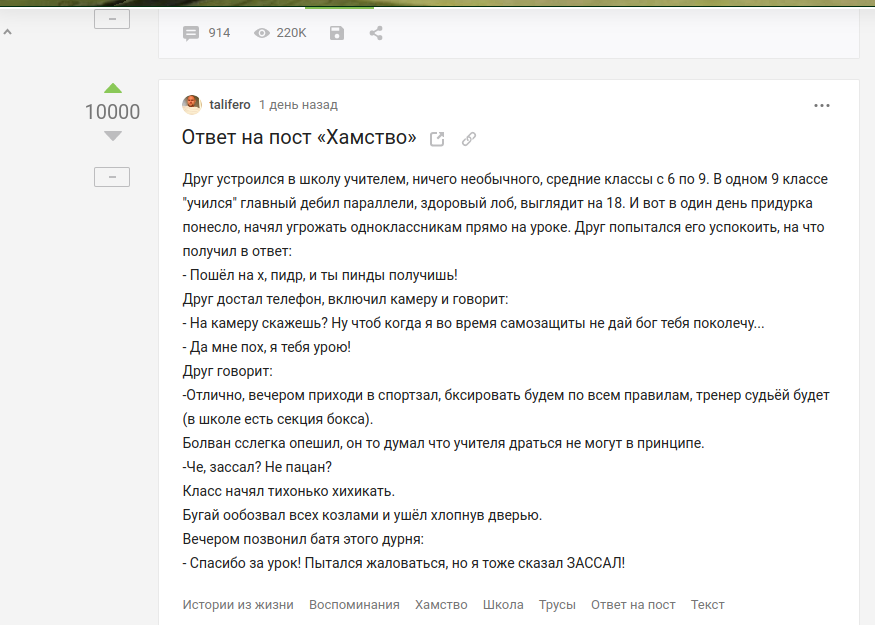The width and height of the screenshot is (875, 625).
Task: Open the comments icon showing 914
Action: pyautogui.click(x=191, y=33)
